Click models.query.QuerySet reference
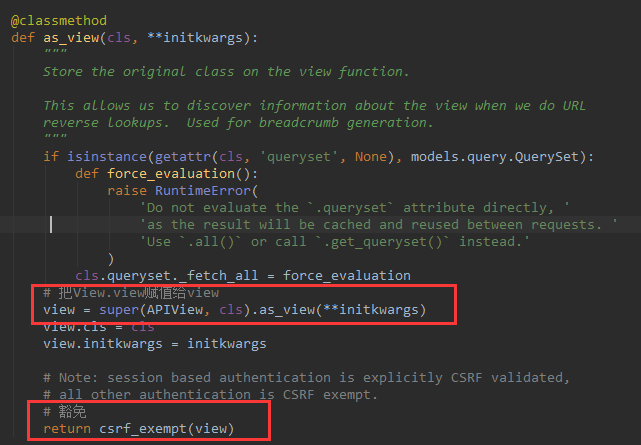 495,157
